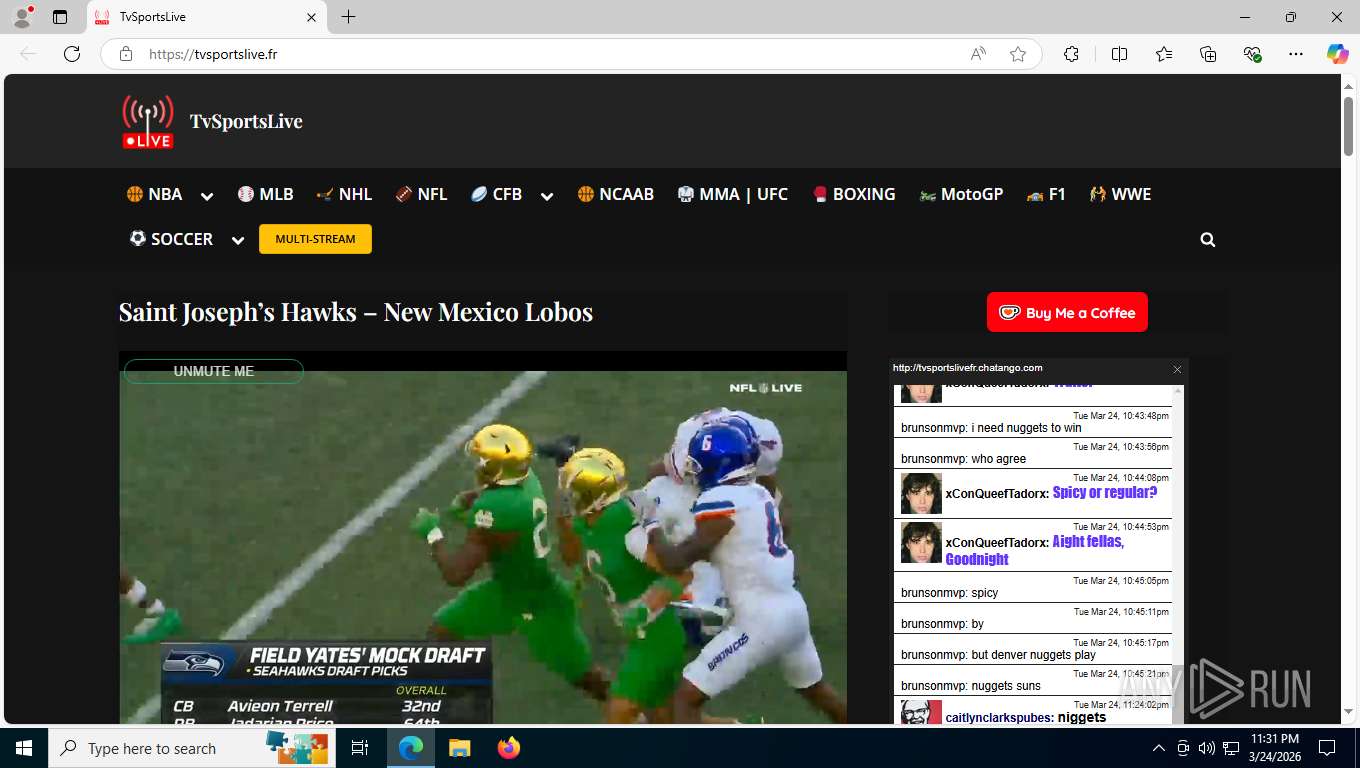Show hidden system tray icons
Screen dimensions: 1360x768
tap(1159, 748)
